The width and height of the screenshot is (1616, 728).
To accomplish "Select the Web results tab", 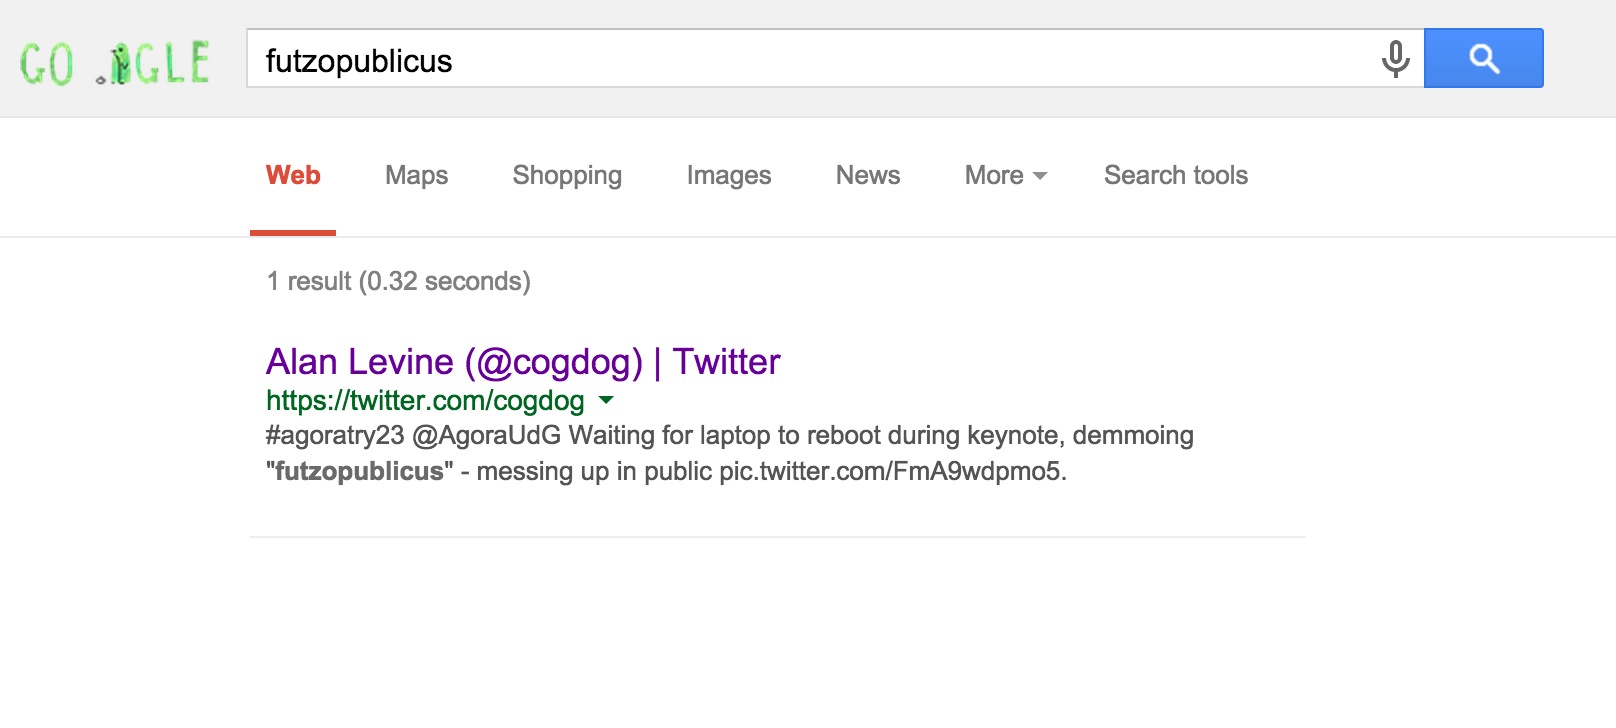I will point(293,176).
